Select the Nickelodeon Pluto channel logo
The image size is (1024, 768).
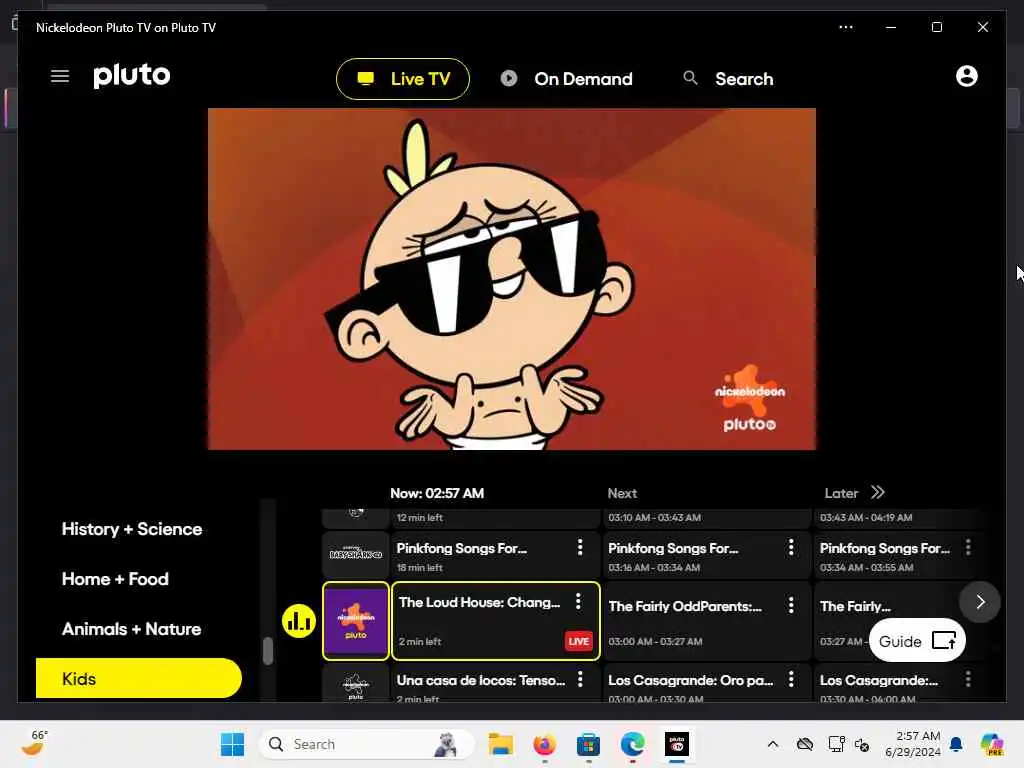pyautogui.click(x=356, y=621)
